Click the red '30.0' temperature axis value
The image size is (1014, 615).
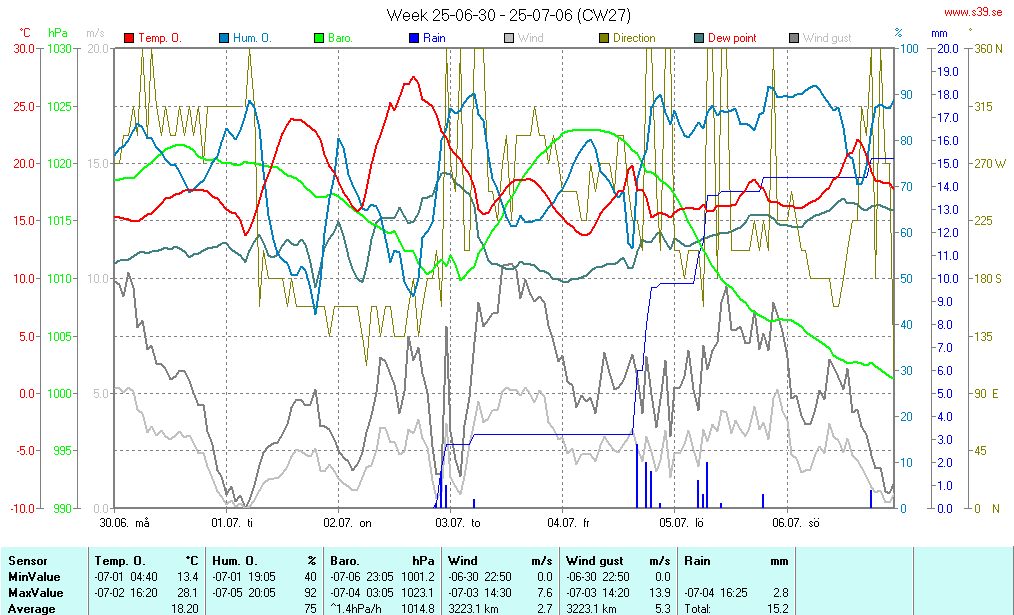pyautogui.click(x=24, y=49)
